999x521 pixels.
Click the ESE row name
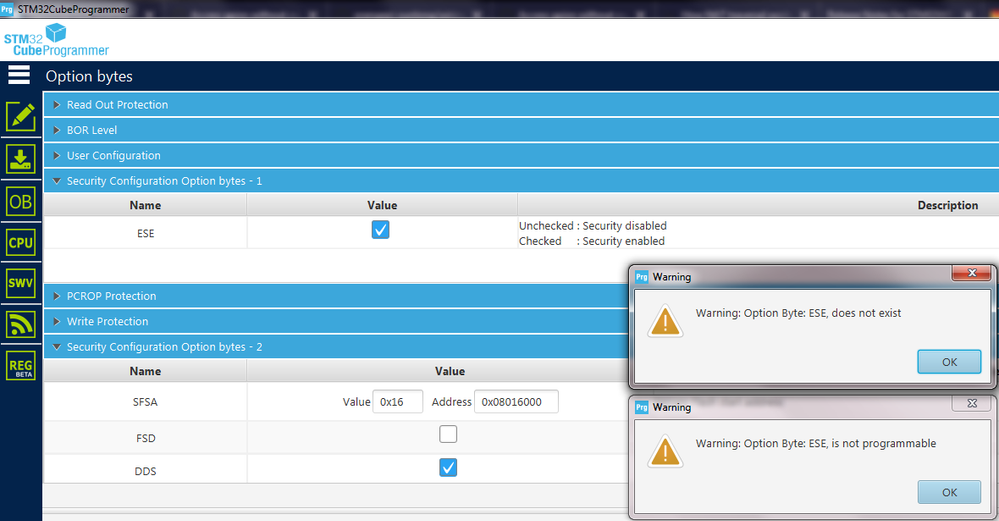[x=145, y=233]
